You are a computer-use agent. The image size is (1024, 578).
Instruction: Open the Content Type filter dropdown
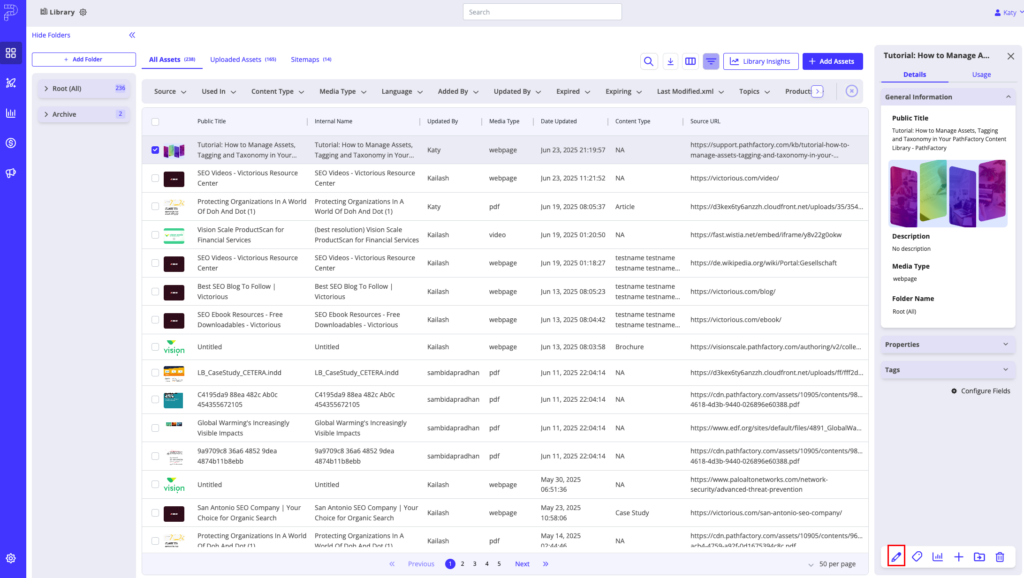point(278,91)
